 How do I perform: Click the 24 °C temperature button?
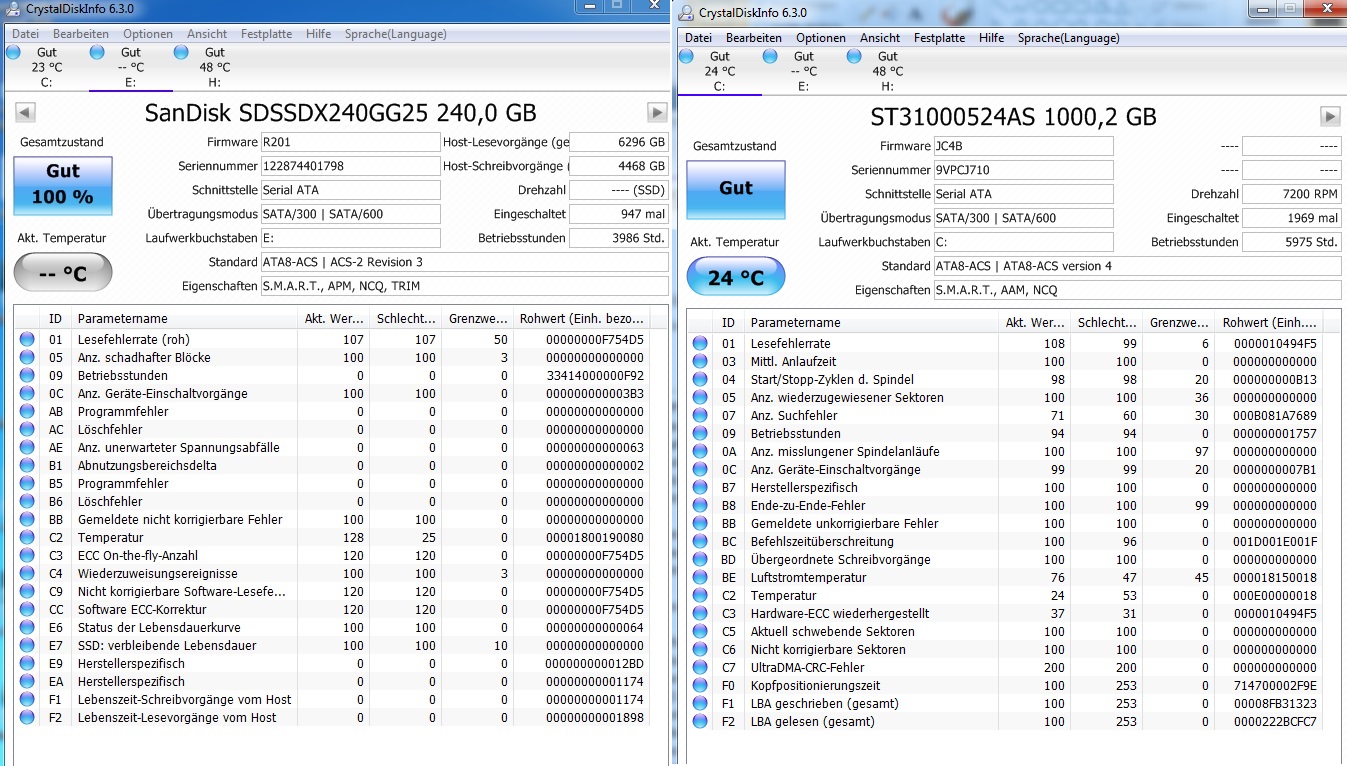pos(735,277)
